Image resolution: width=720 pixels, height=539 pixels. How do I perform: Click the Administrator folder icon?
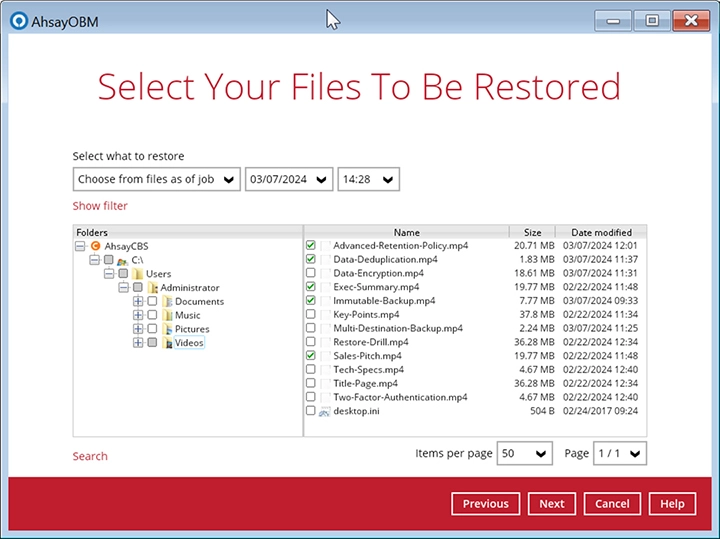[152, 288]
